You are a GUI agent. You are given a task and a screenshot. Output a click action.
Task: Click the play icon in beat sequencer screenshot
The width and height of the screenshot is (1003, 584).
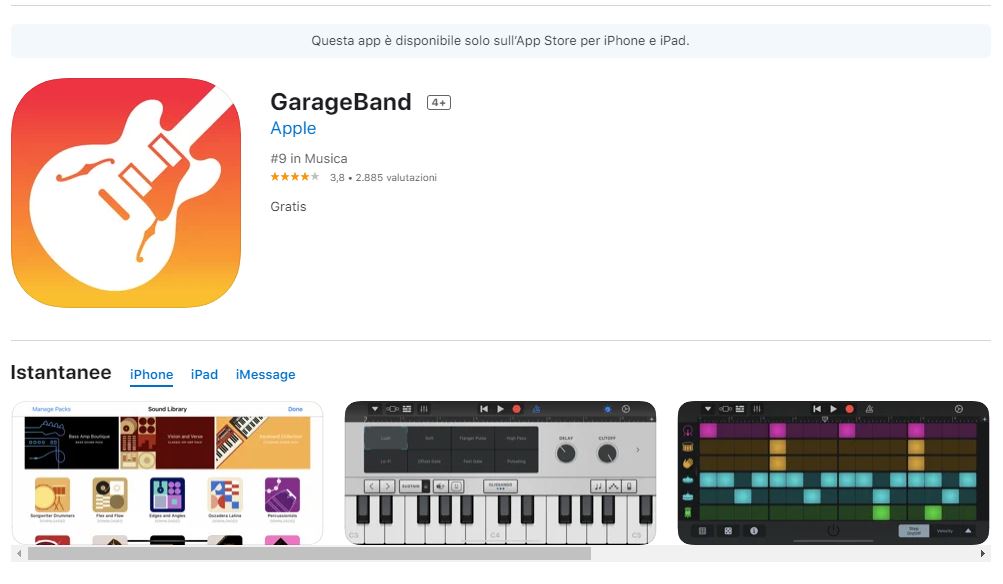tap(833, 409)
